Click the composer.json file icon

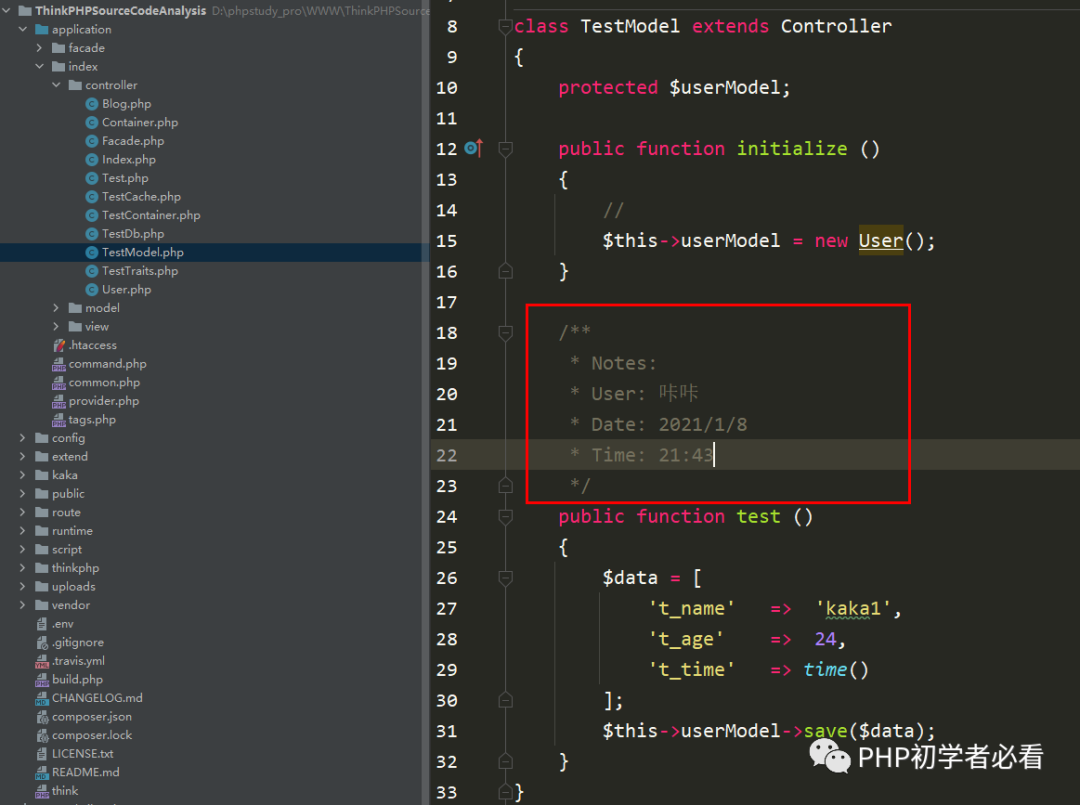pos(42,718)
